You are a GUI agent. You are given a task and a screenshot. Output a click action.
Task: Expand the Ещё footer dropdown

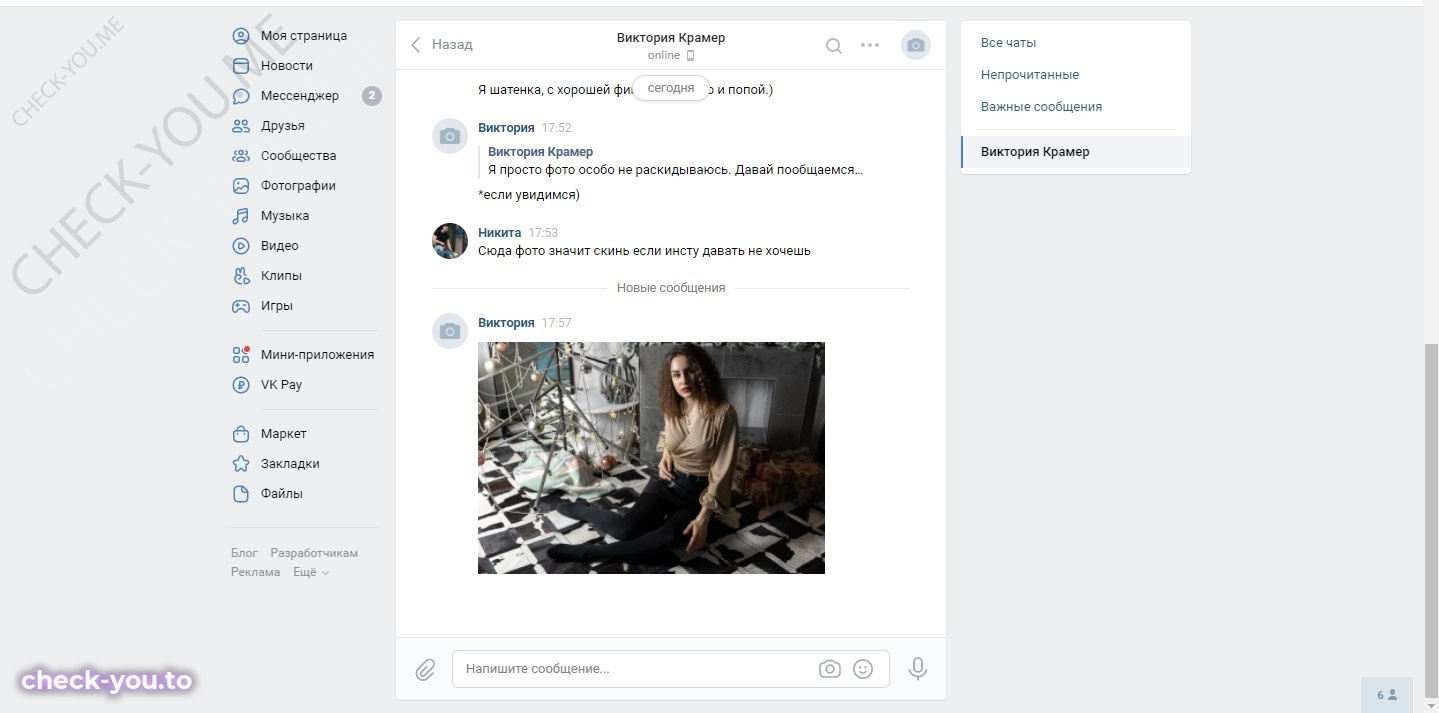[x=311, y=572]
